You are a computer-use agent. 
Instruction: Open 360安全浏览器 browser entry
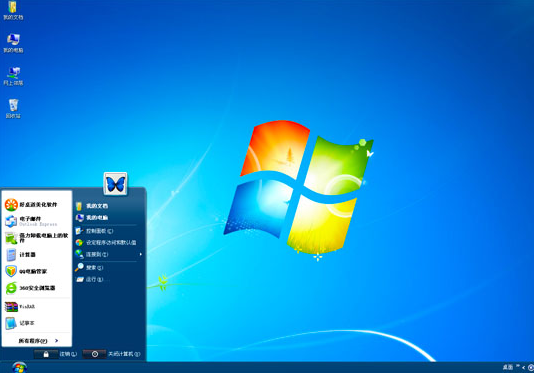(36, 288)
